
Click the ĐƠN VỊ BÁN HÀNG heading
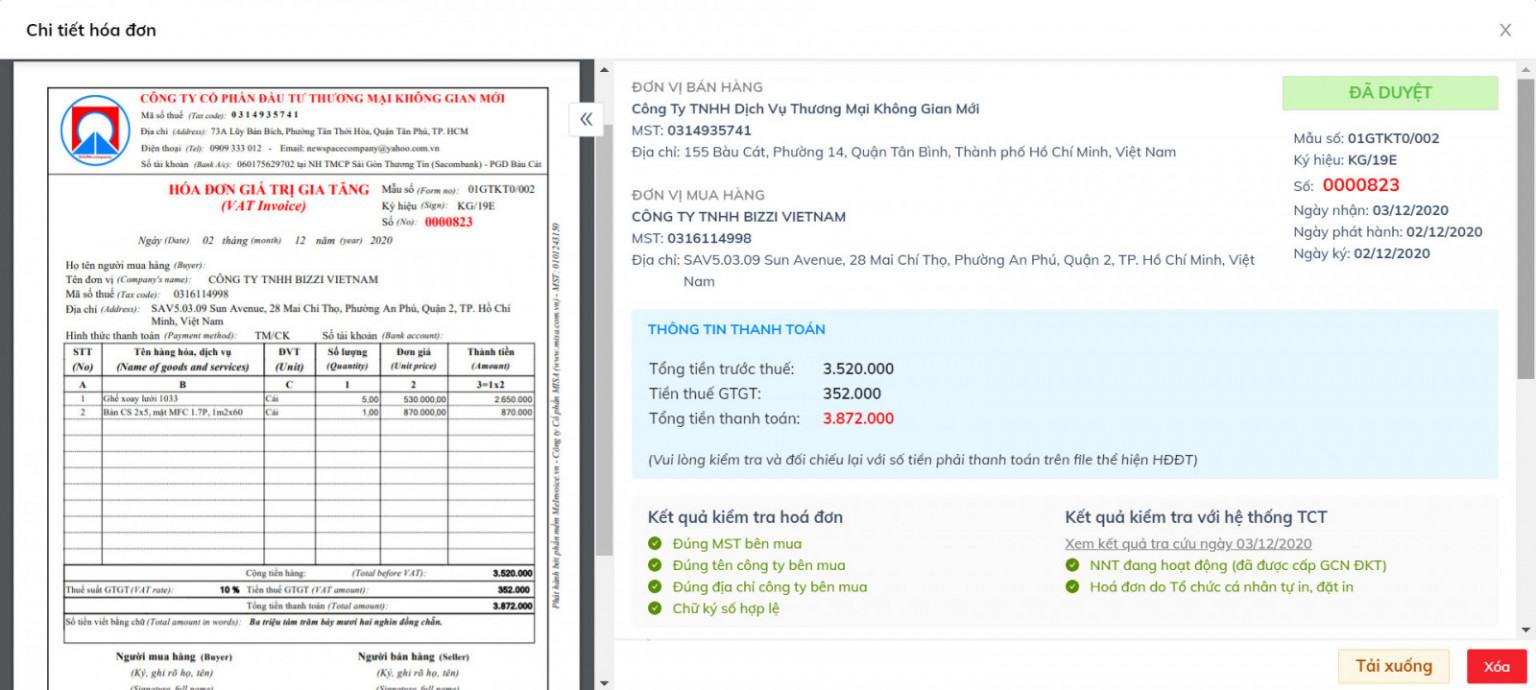(697, 87)
